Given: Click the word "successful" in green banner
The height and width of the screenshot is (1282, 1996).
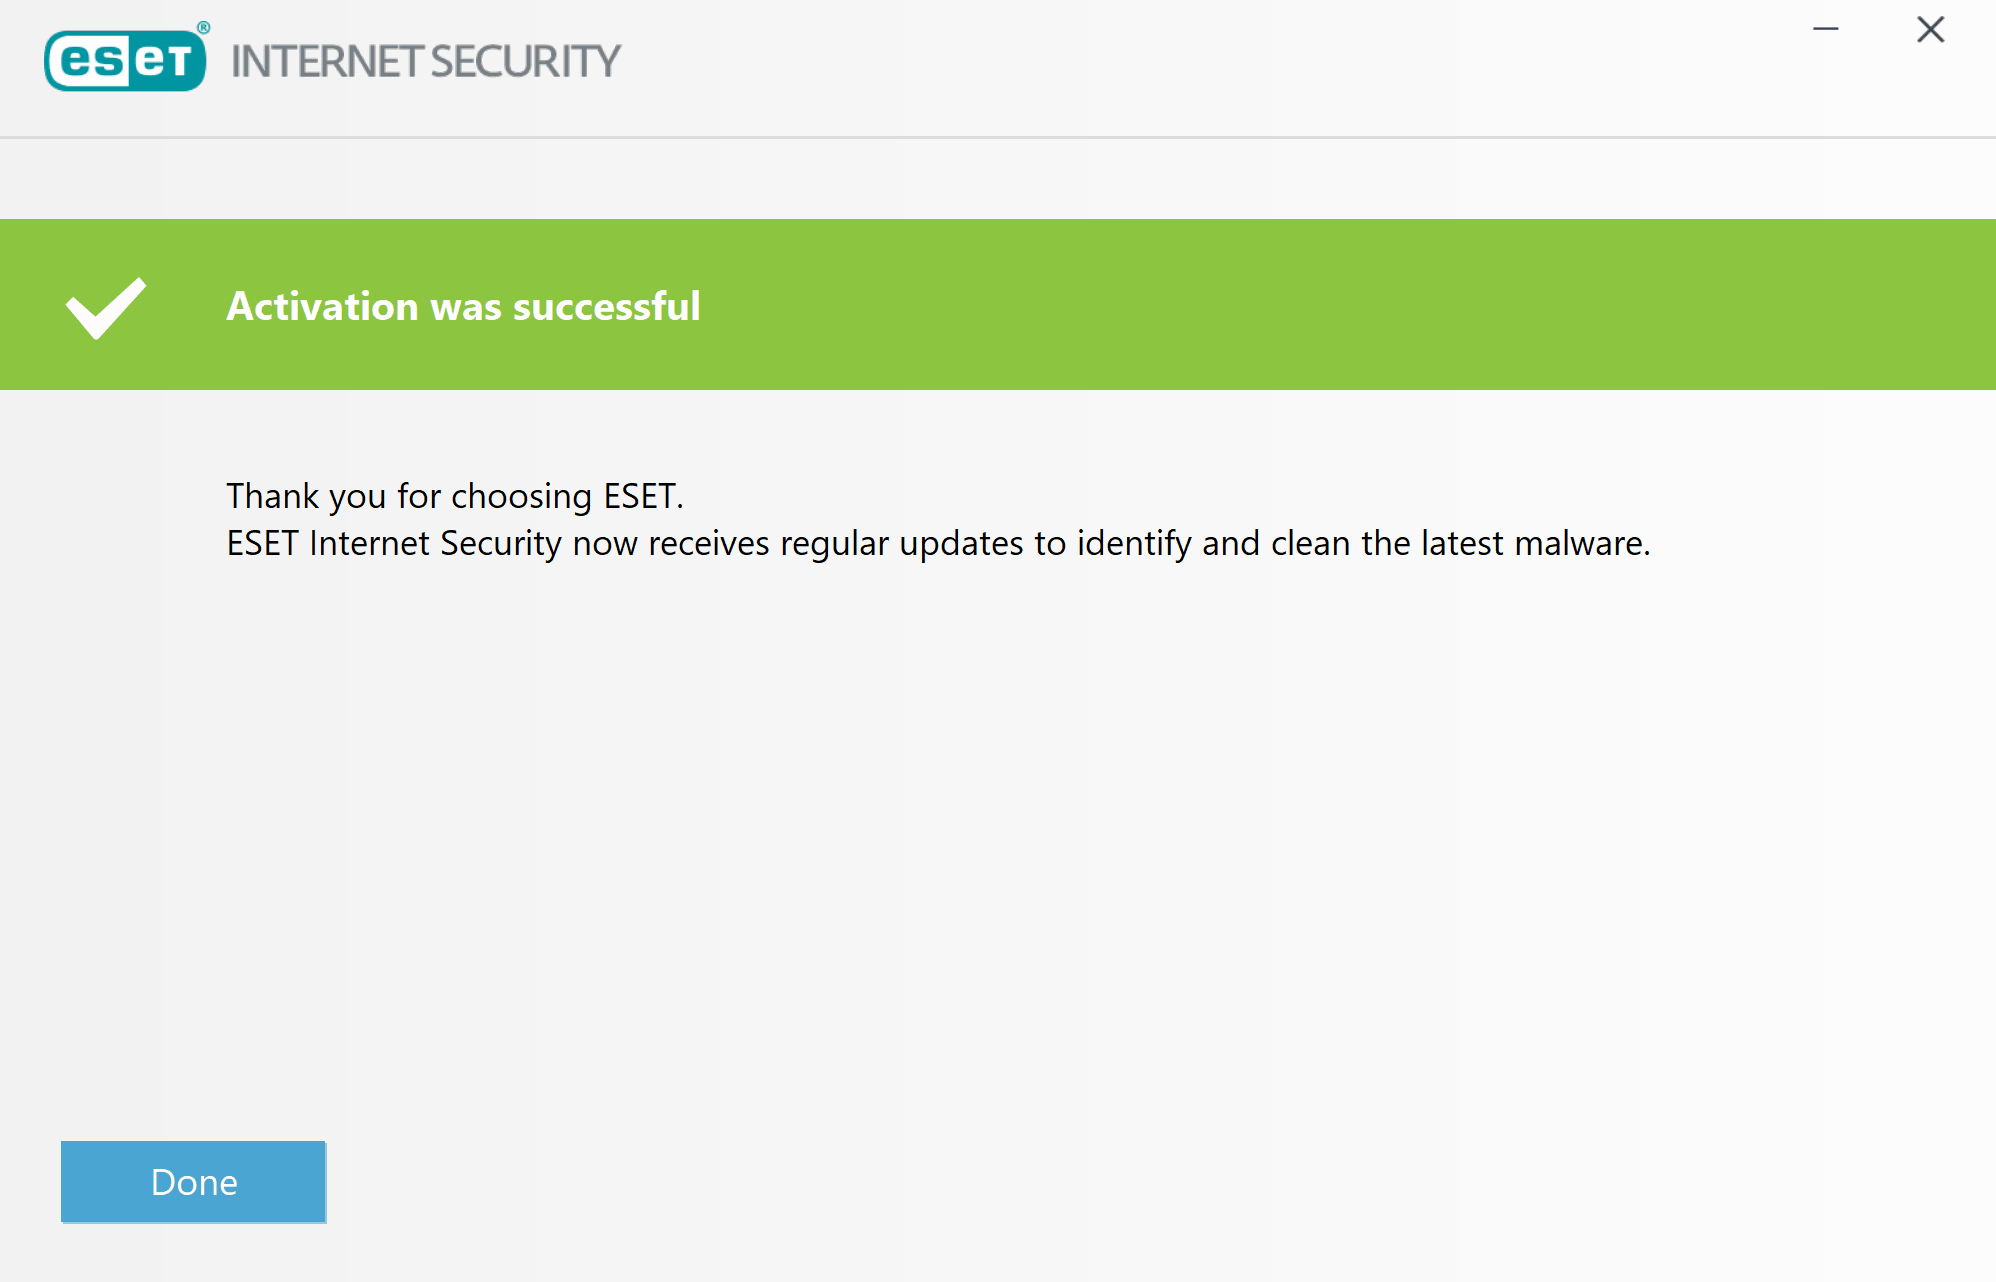Looking at the screenshot, I should pyautogui.click(x=606, y=306).
